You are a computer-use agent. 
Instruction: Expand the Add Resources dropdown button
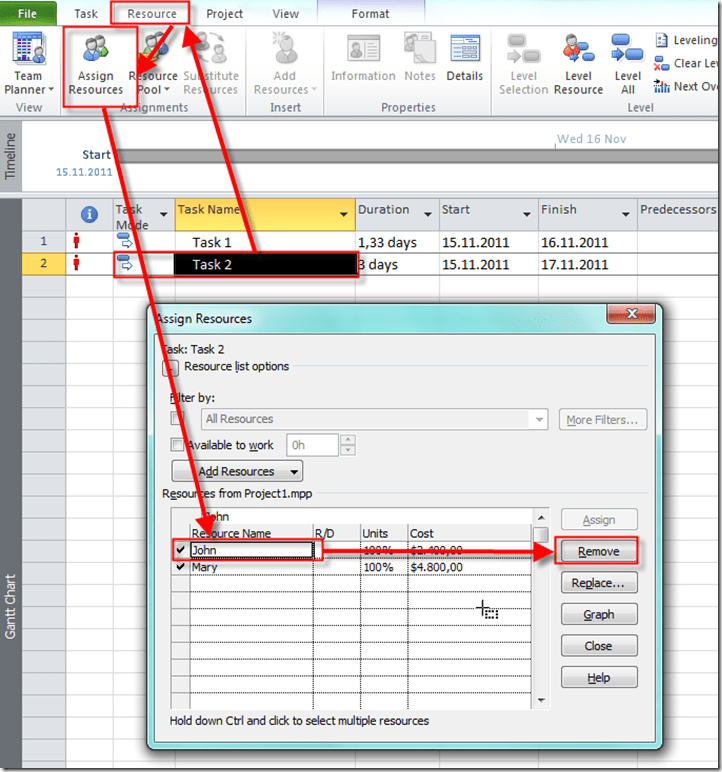pos(237,471)
